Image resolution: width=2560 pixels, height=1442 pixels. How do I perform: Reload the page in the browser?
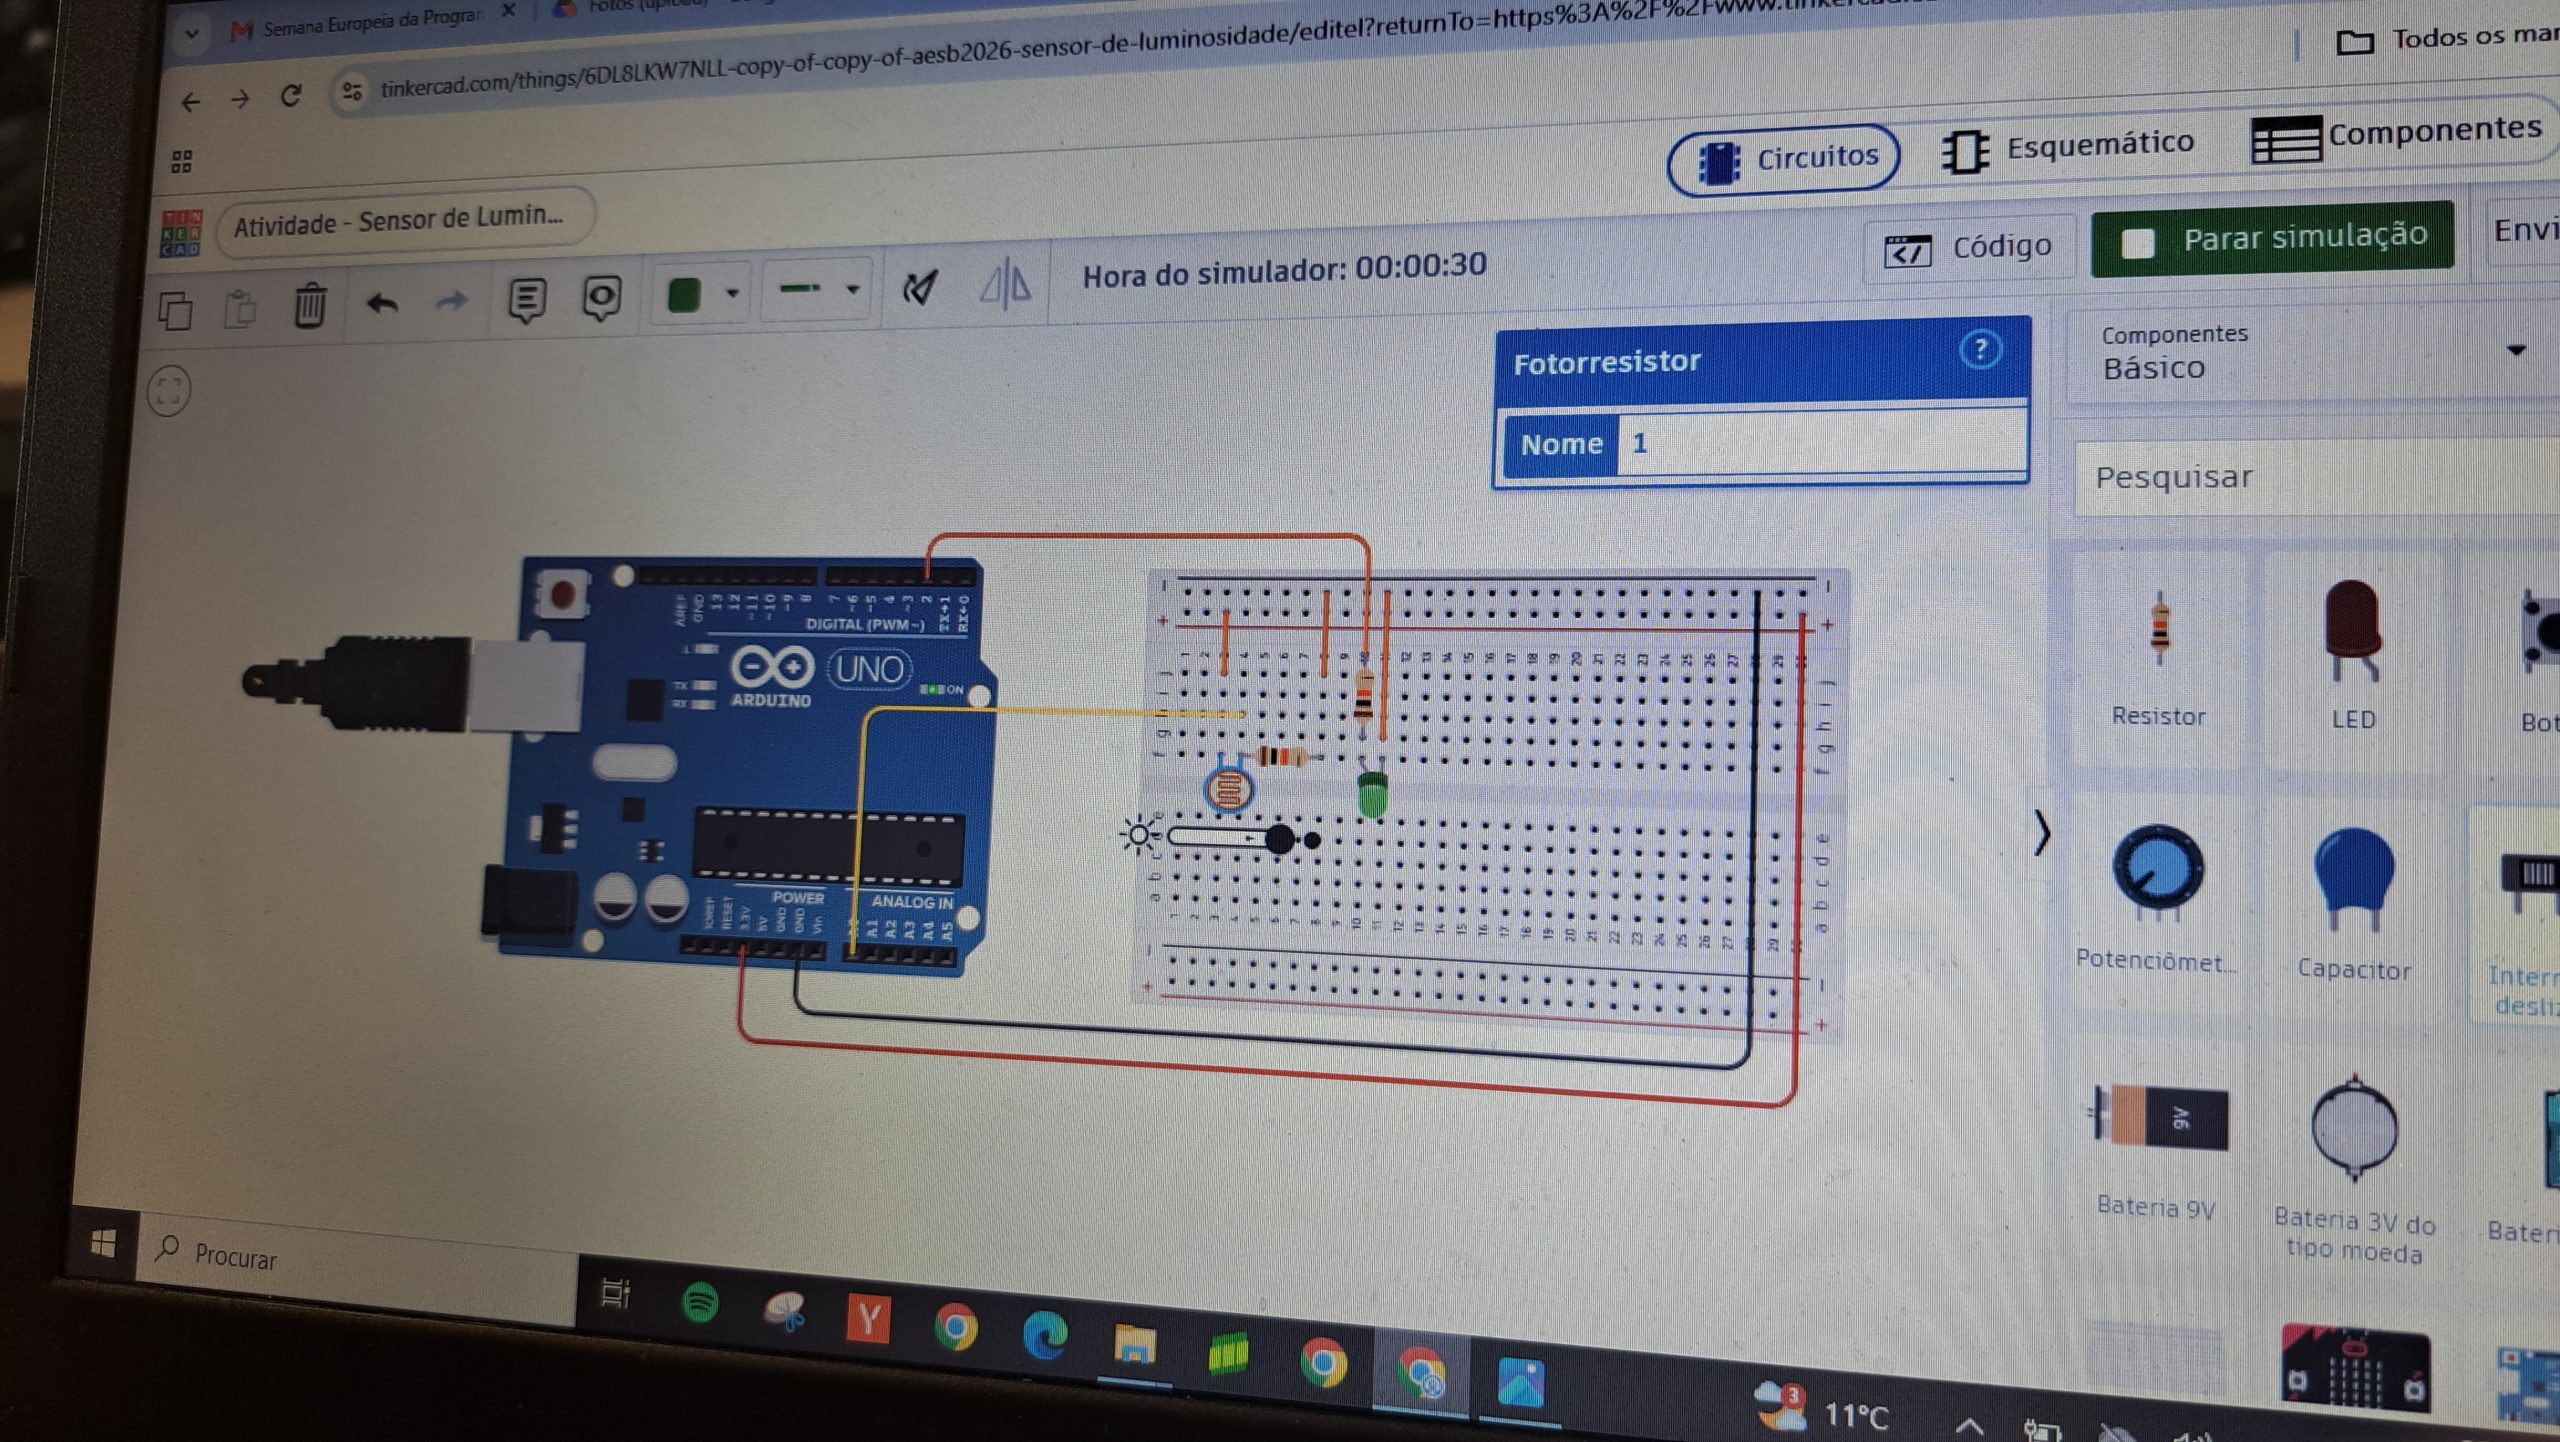point(291,96)
